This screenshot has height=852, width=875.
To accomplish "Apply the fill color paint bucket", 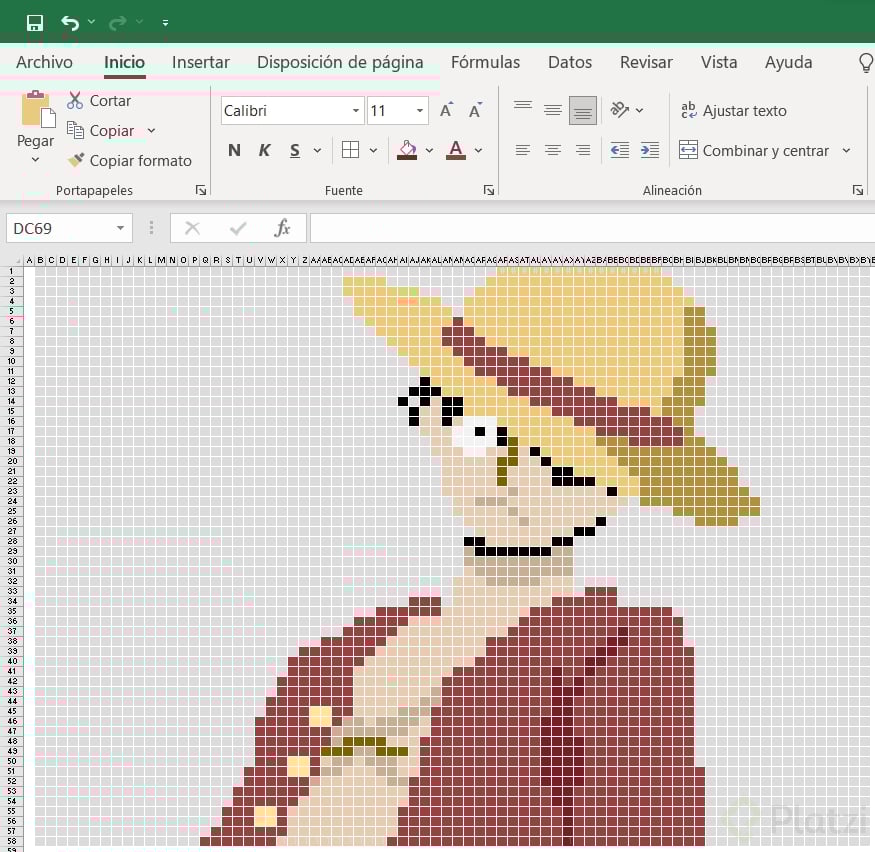I will 407,150.
